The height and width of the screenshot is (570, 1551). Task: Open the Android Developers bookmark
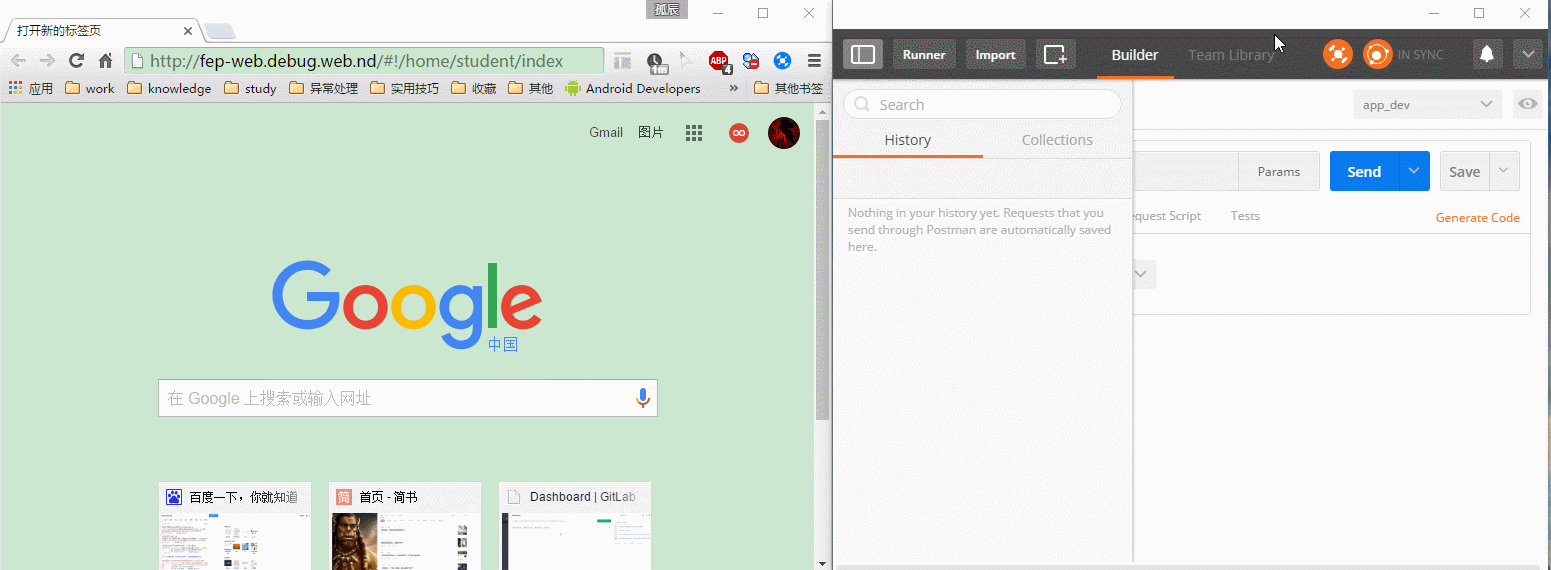click(x=633, y=88)
